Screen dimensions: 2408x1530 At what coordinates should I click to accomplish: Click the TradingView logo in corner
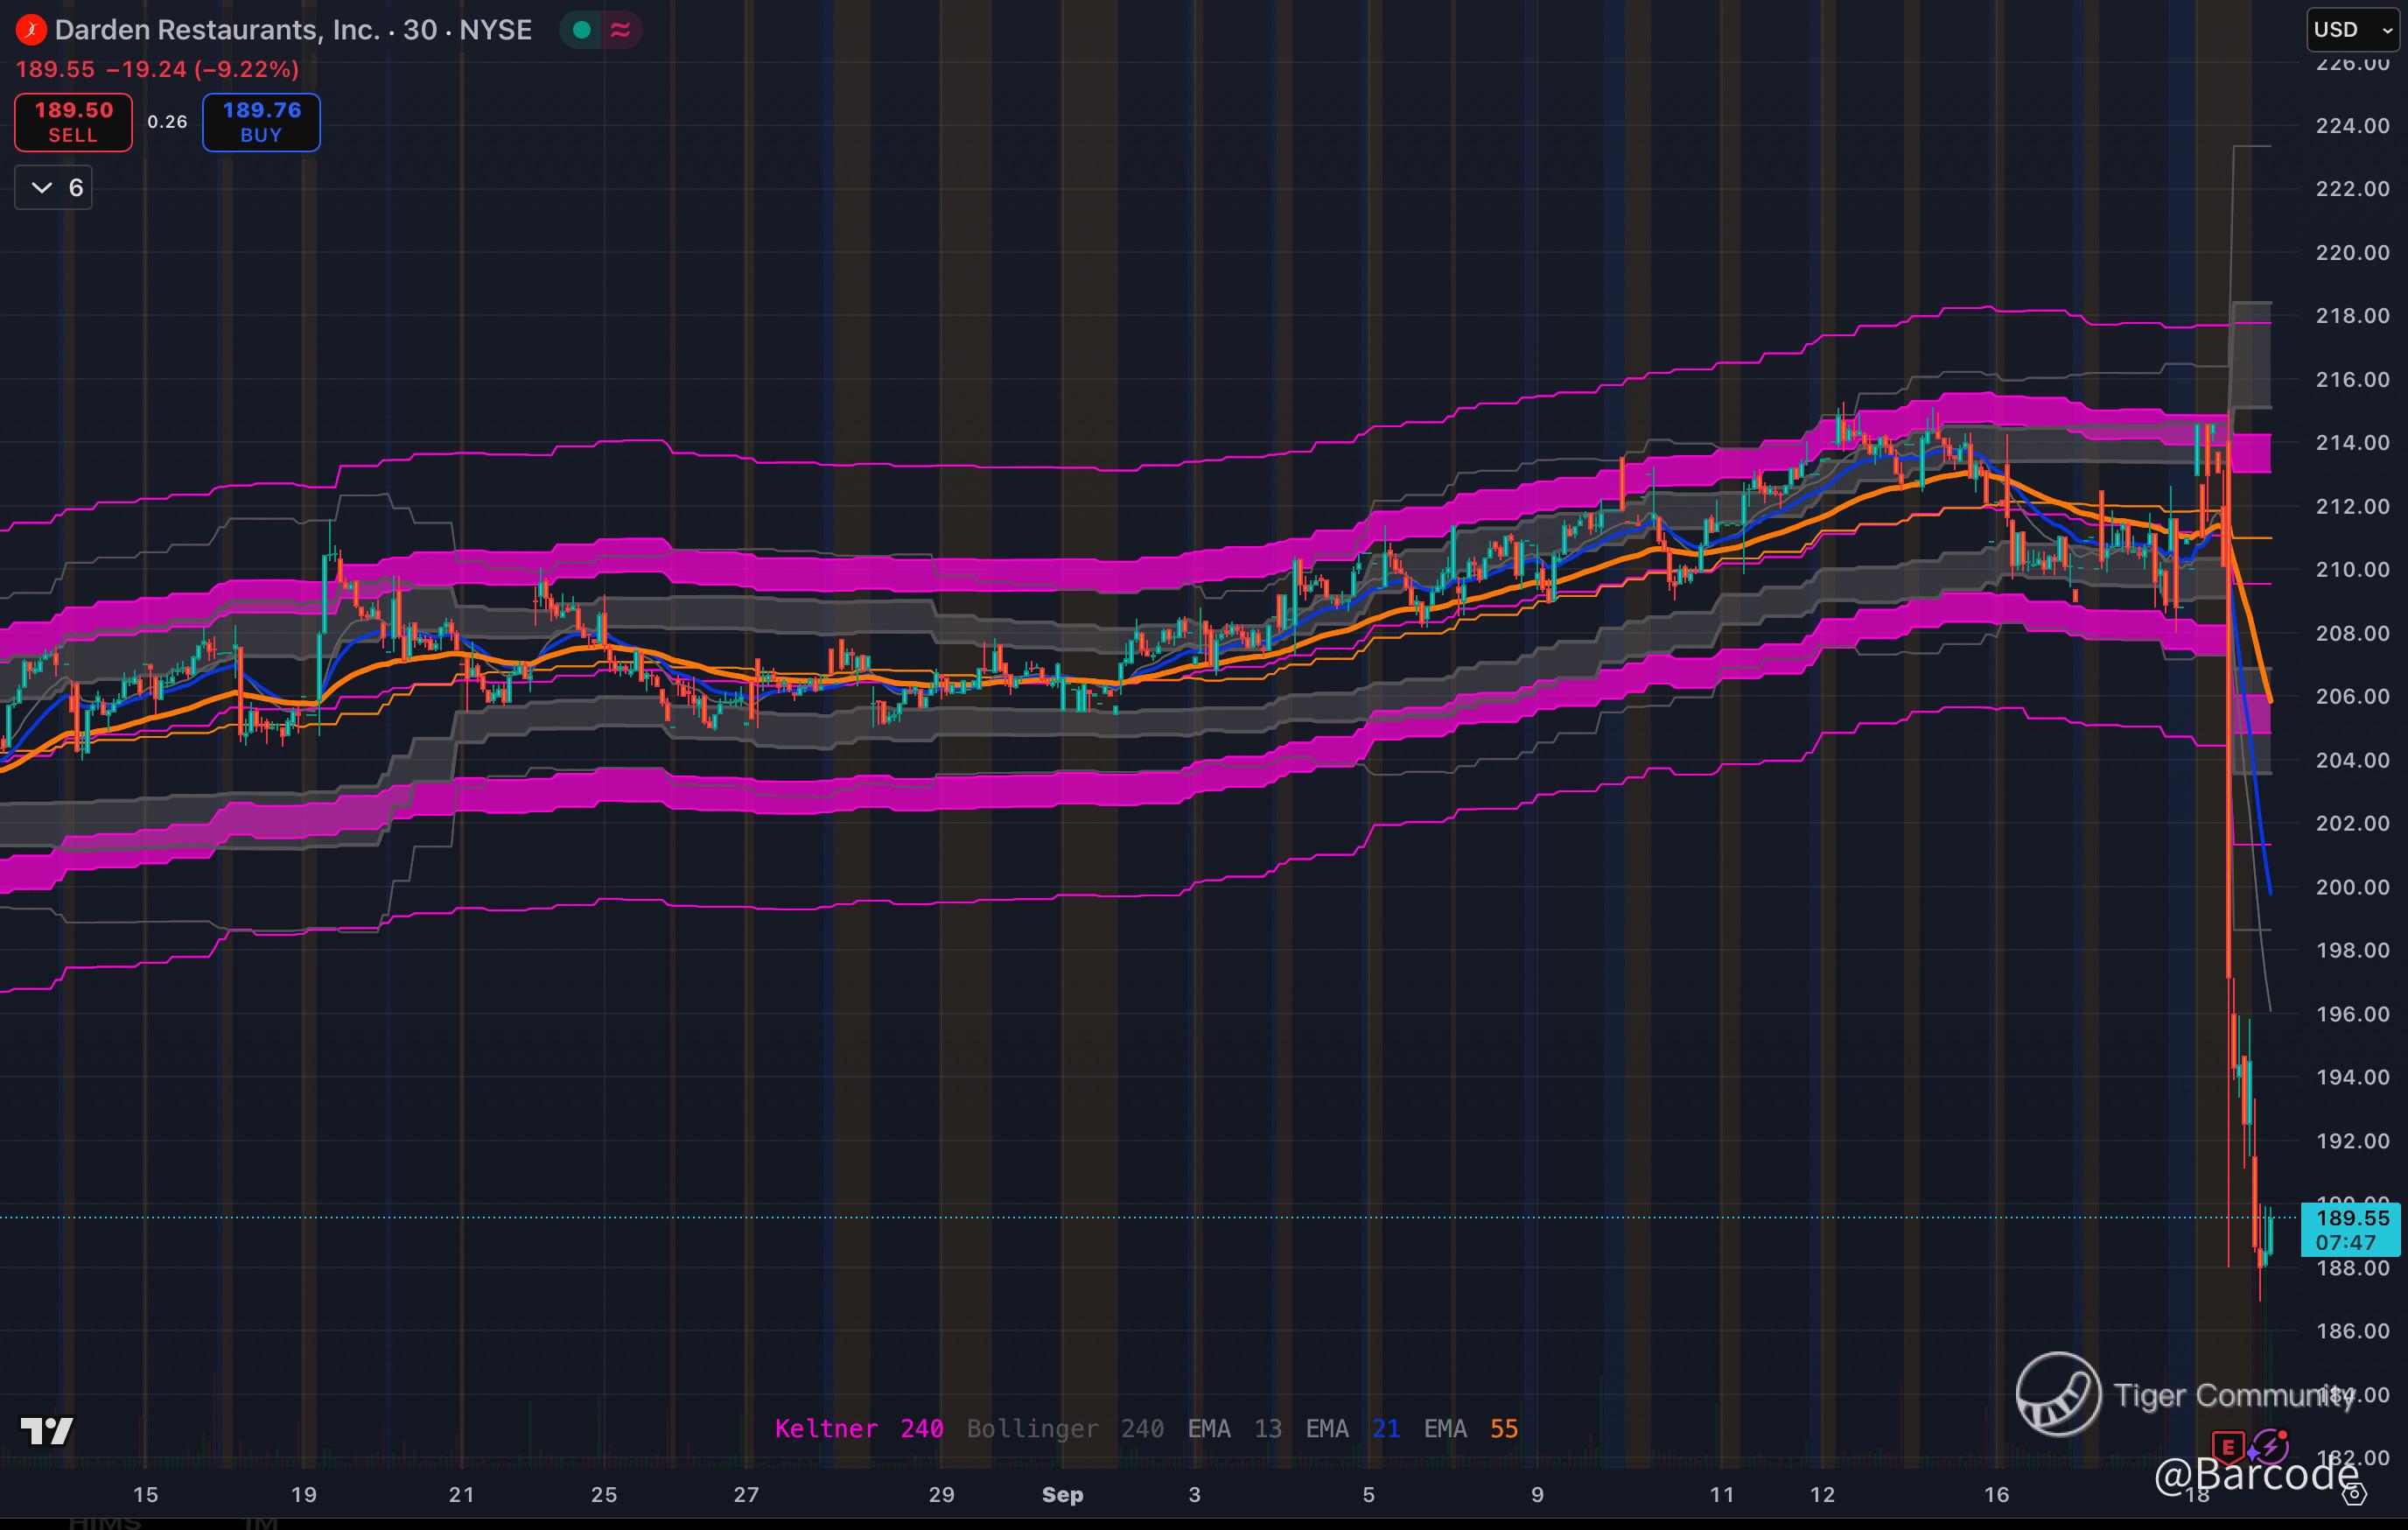click(47, 1431)
